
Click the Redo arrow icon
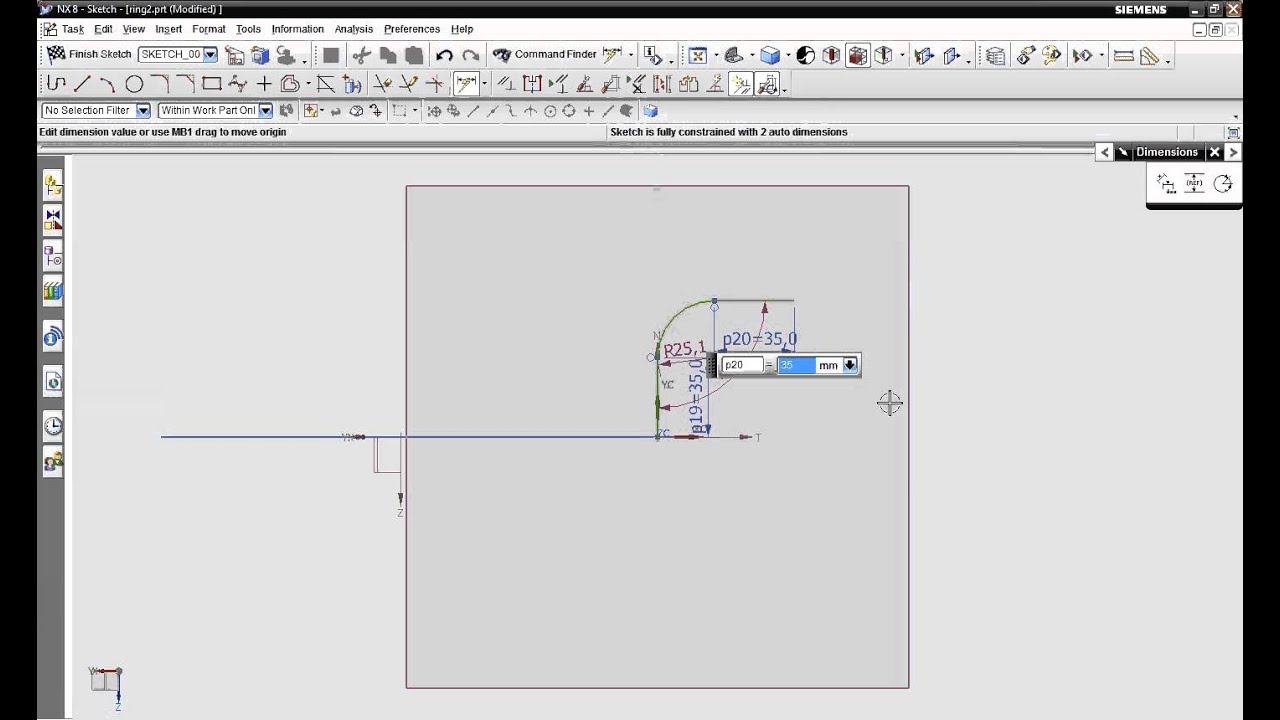[x=470, y=55]
